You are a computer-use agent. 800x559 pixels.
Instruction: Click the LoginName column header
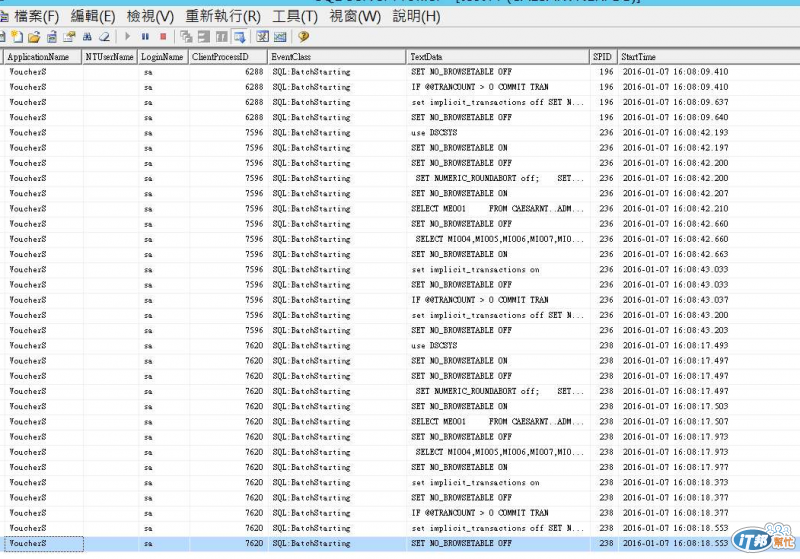coord(163,57)
